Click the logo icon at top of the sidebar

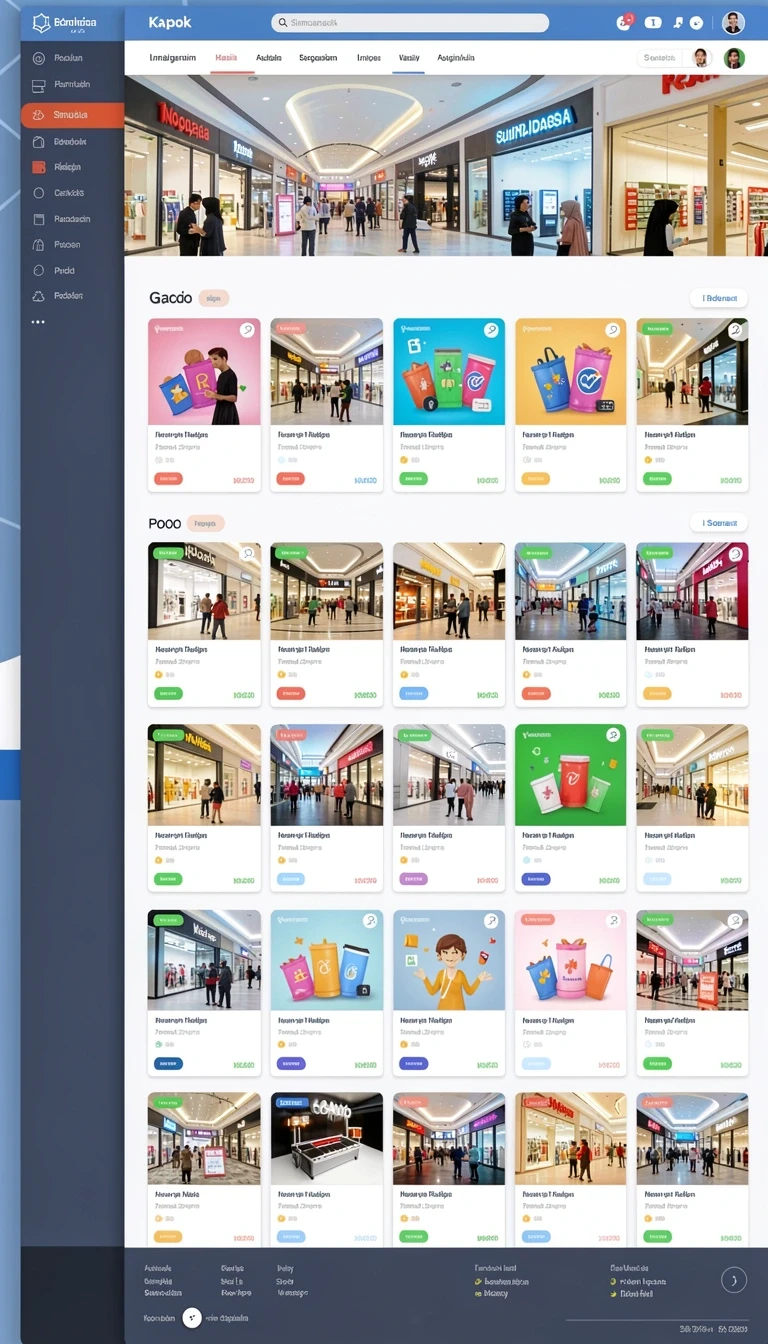click(41, 22)
